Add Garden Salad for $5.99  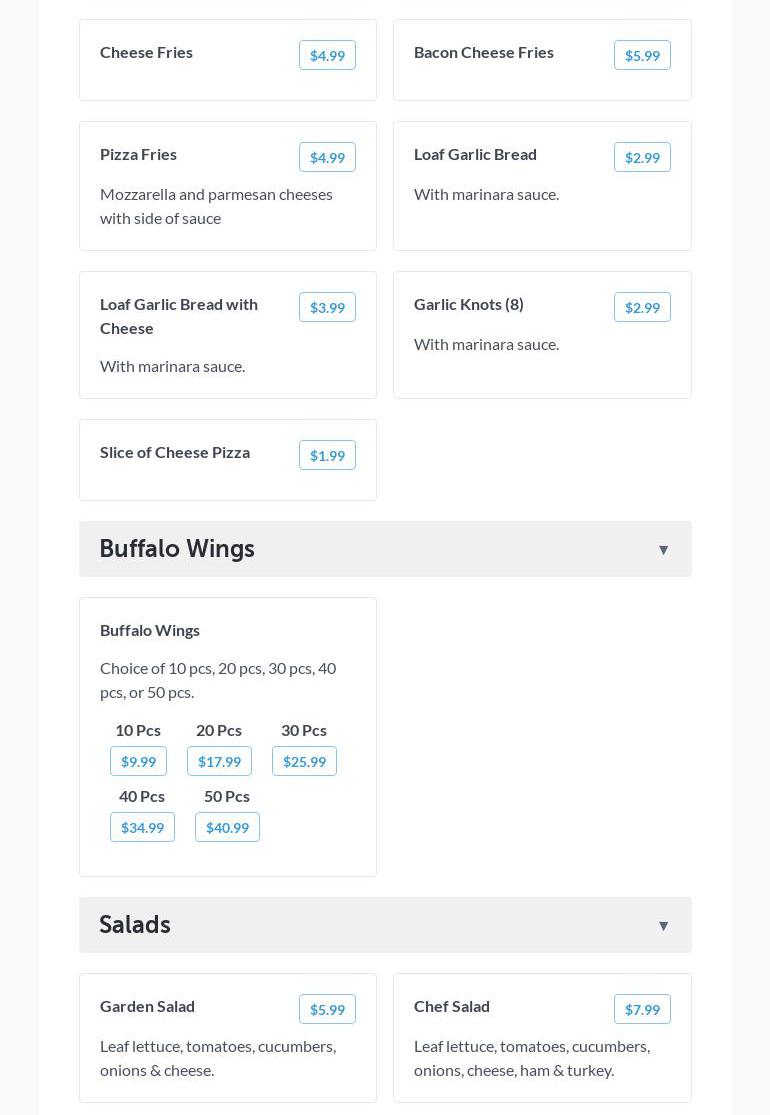[x=327, y=1009]
